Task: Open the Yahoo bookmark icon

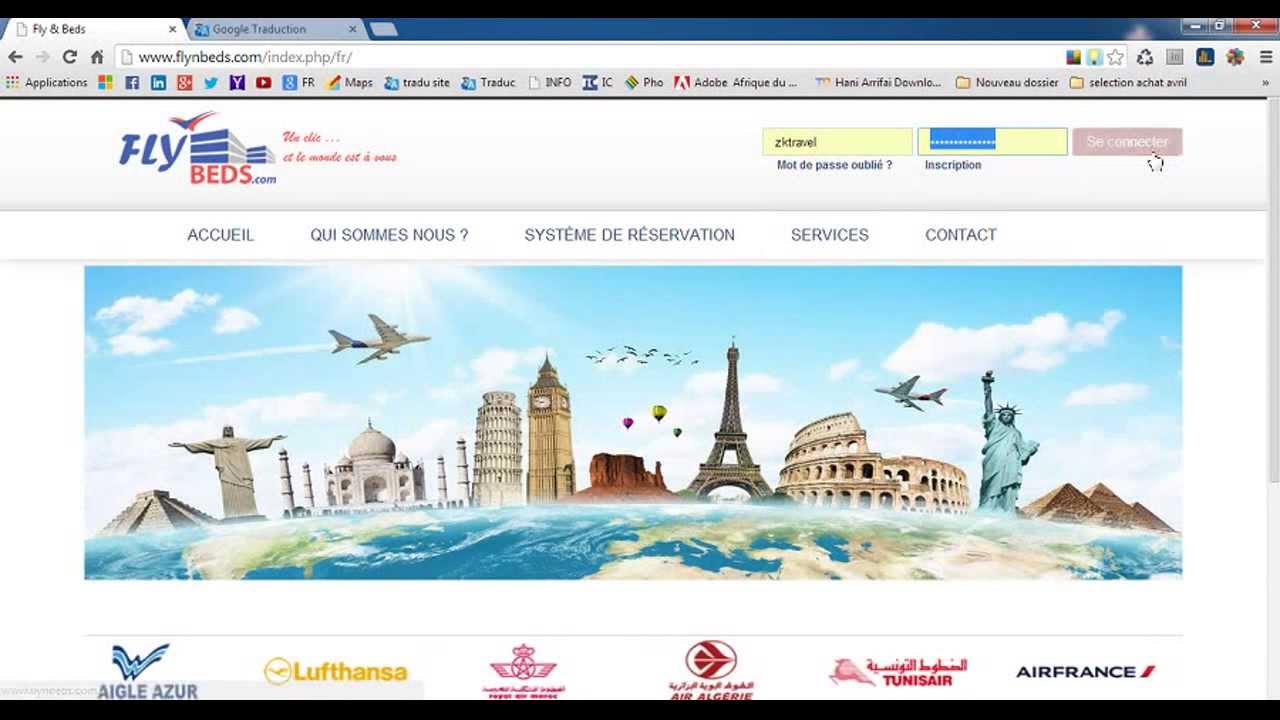Action: [237, 83]
